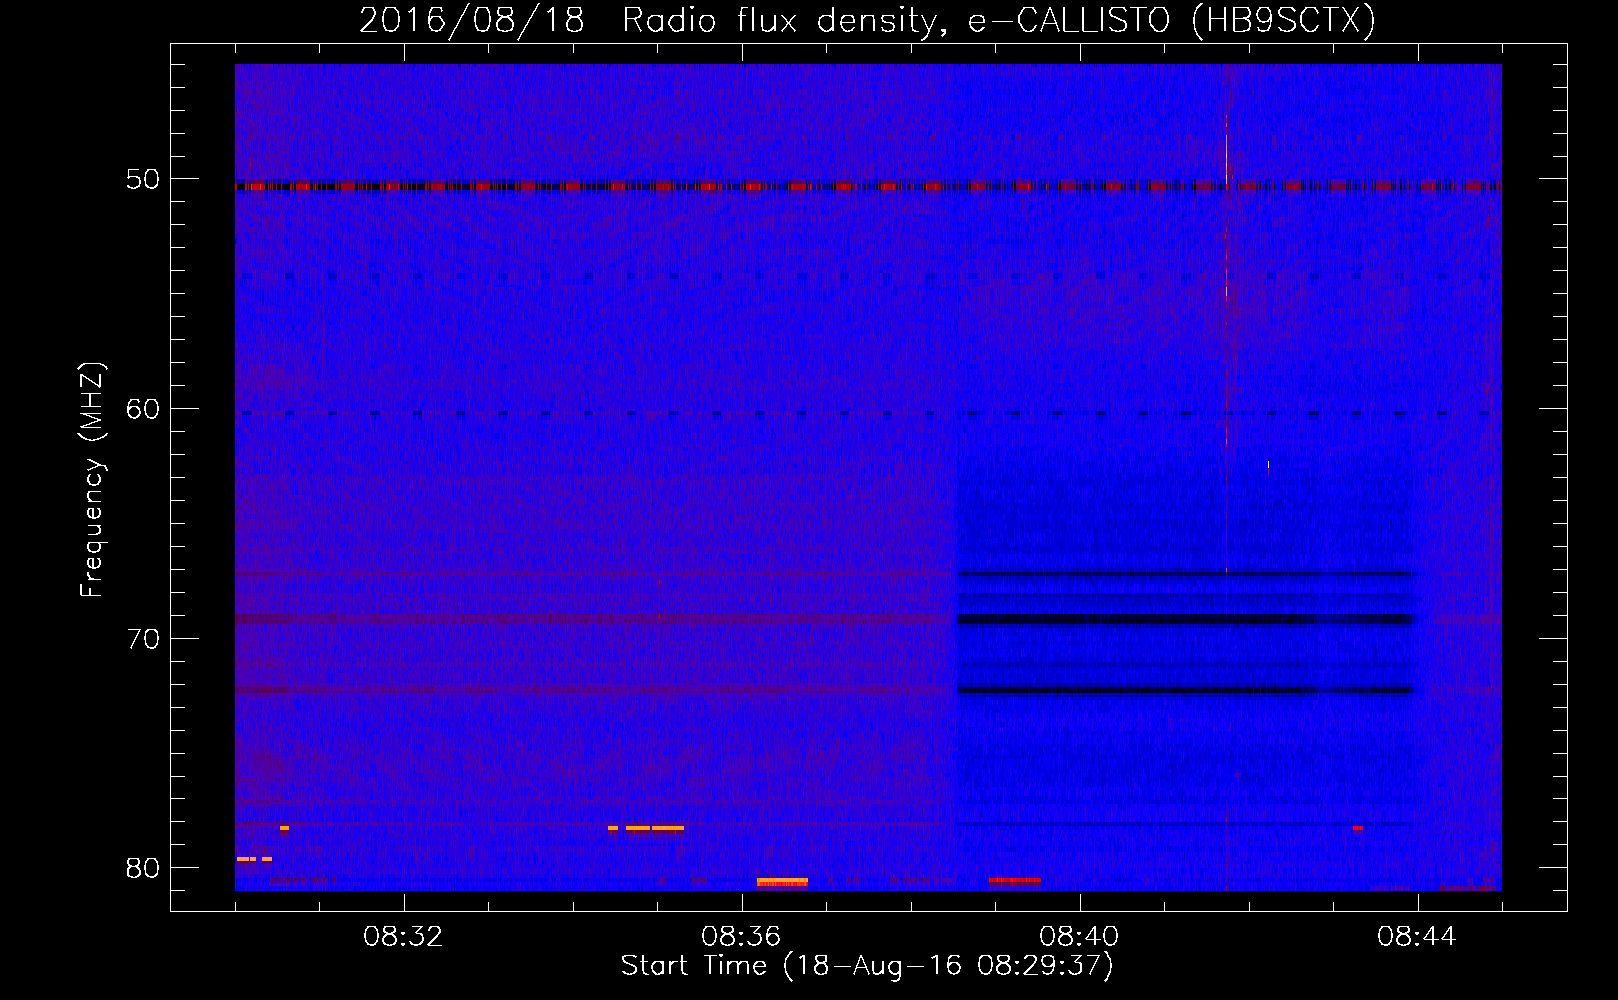Click the 80 frequency tick label

click(143, 868)
